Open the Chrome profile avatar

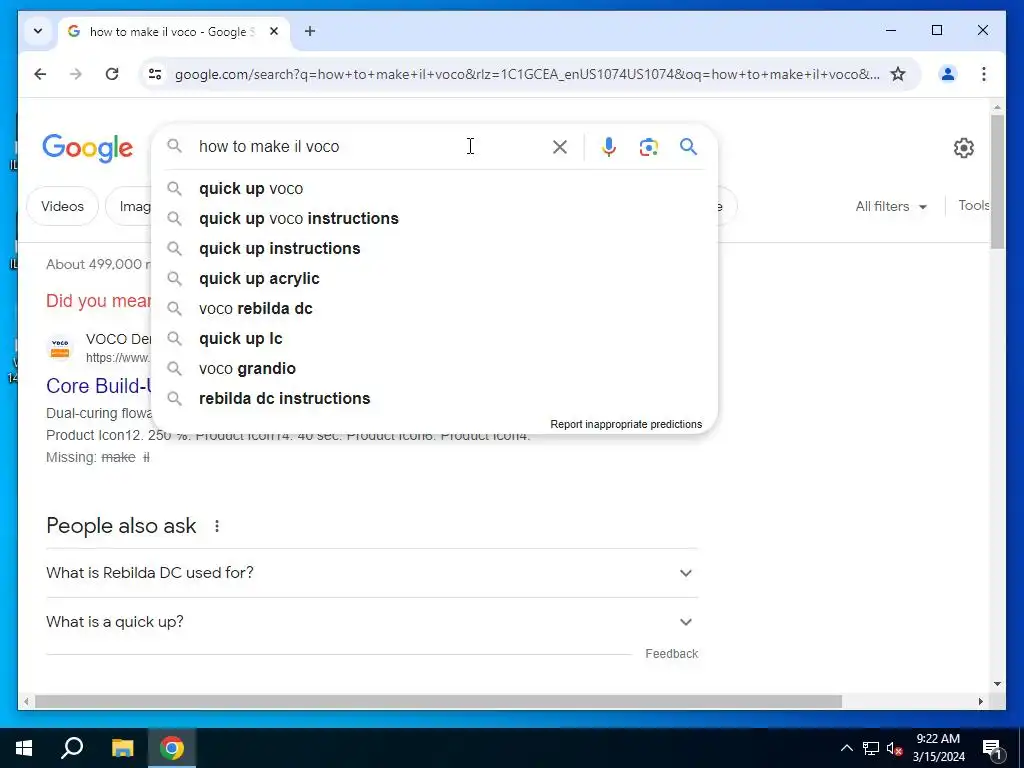tap(948, 74)
